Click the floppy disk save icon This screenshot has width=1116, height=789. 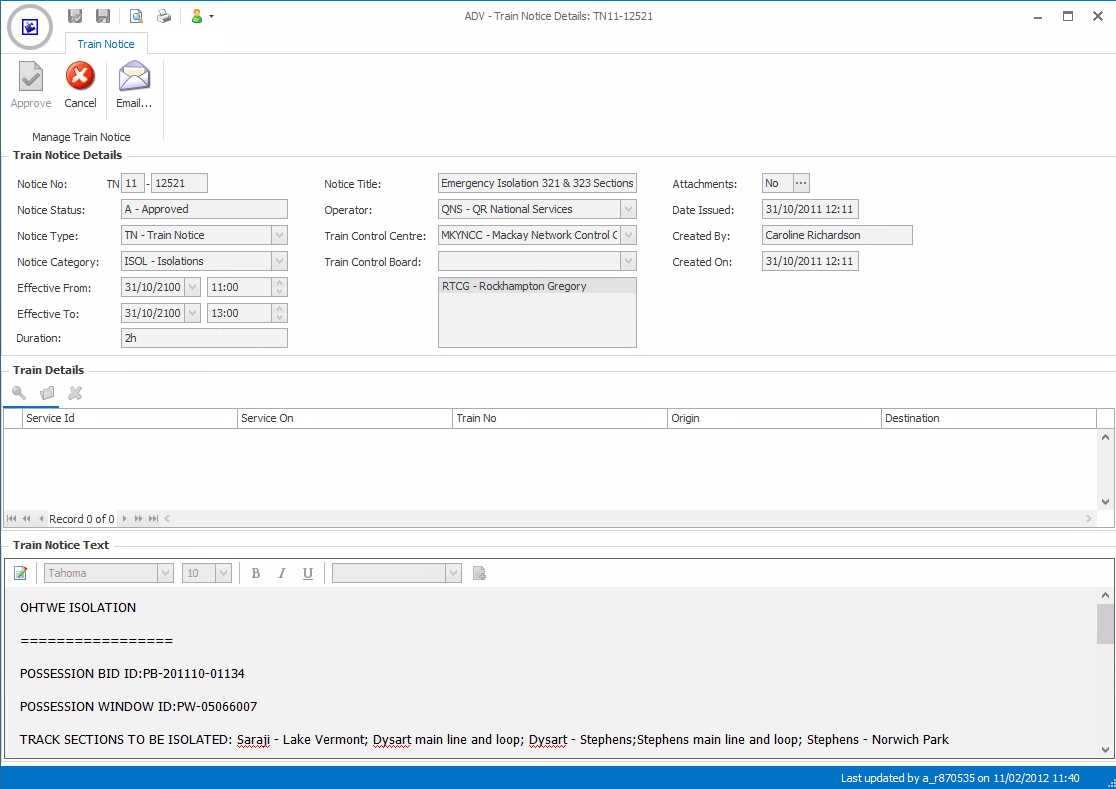pos(103,16)
